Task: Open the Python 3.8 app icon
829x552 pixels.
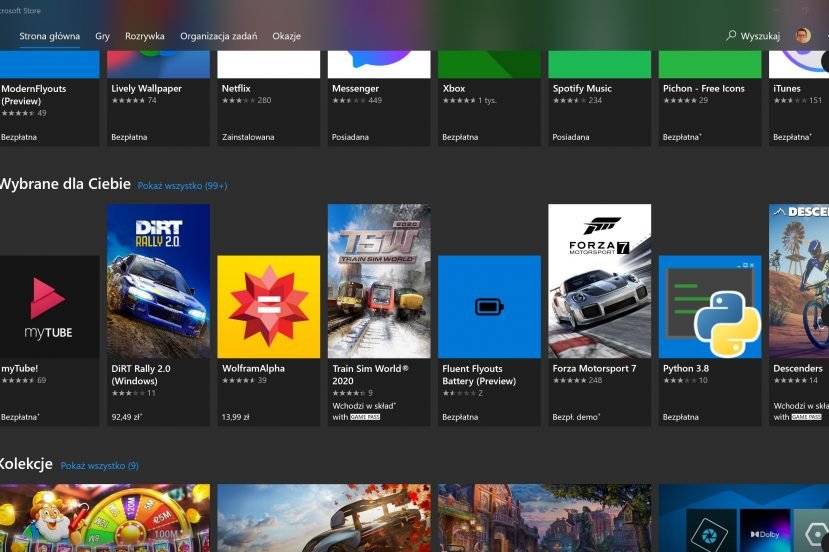Action: [710, 307]
